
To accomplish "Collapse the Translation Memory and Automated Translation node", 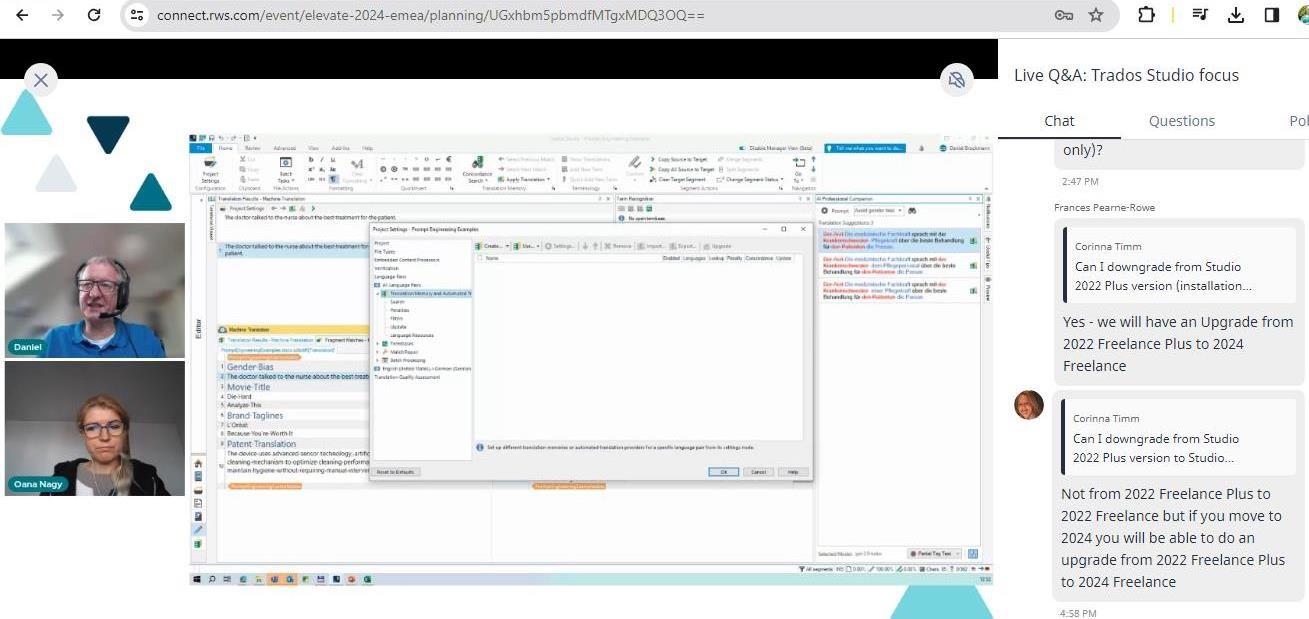I will point(378,294).
